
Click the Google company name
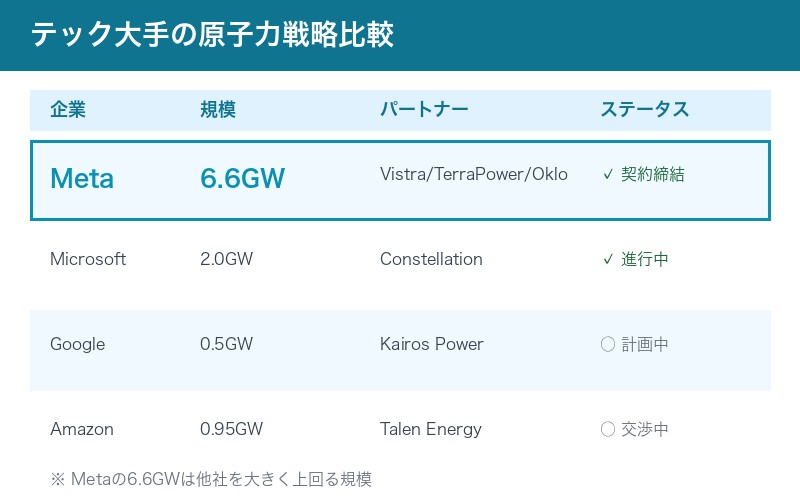click(77, 344)
